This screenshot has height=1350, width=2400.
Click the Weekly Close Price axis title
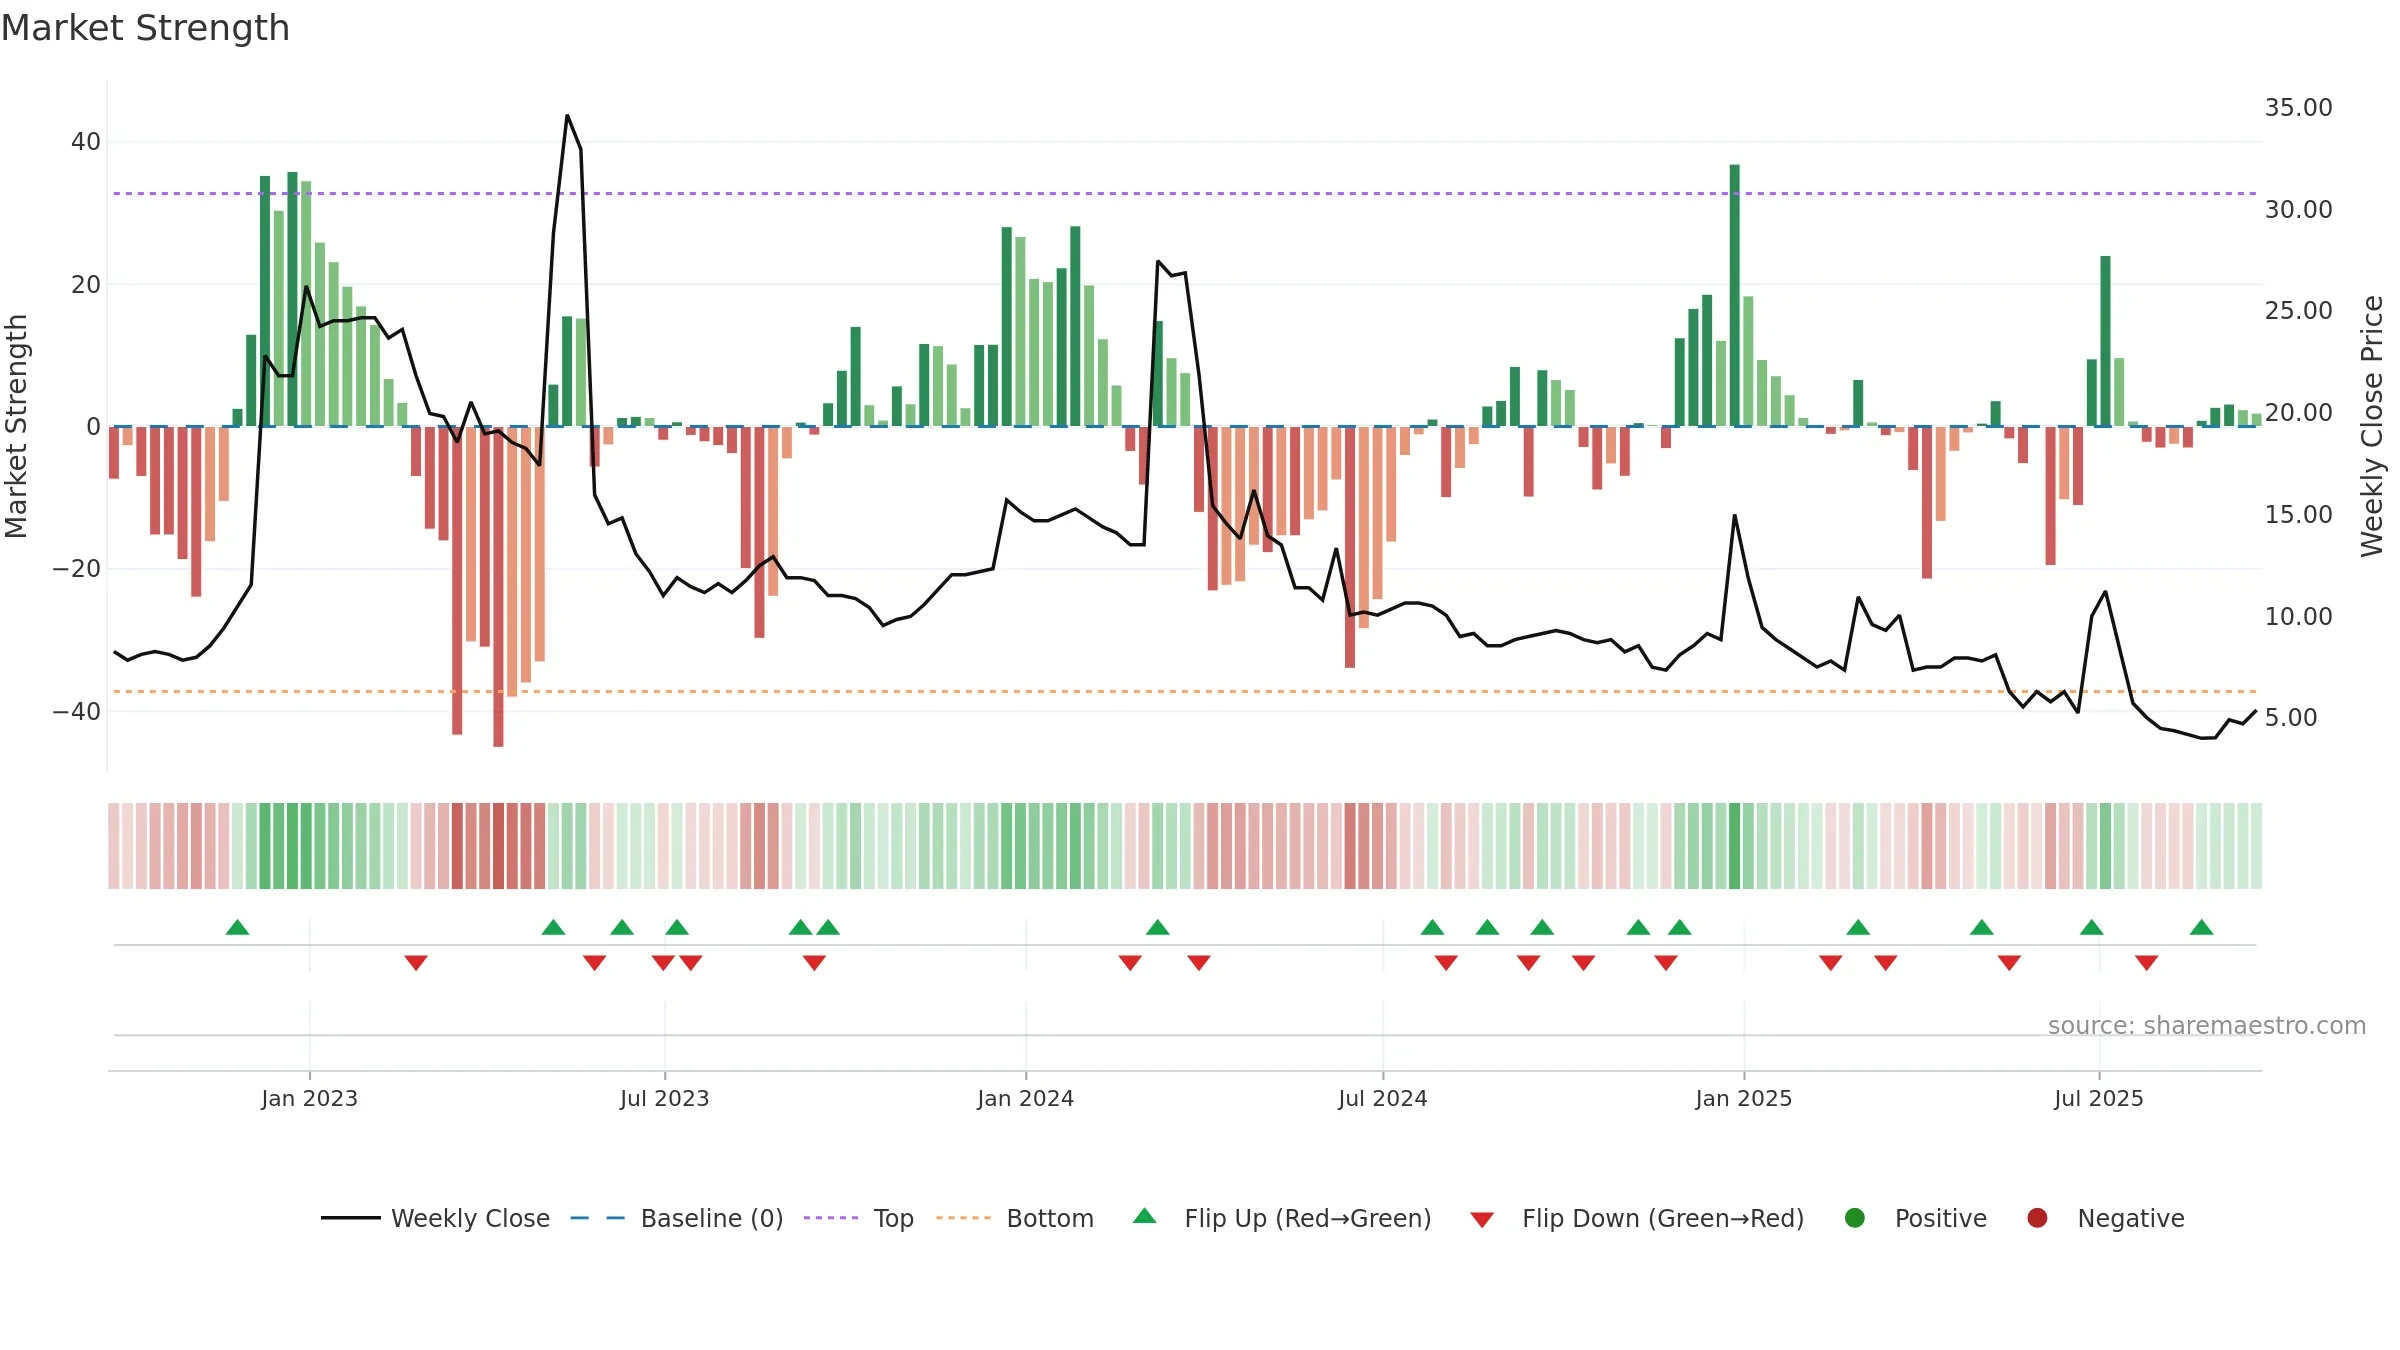coord(2372,426)
